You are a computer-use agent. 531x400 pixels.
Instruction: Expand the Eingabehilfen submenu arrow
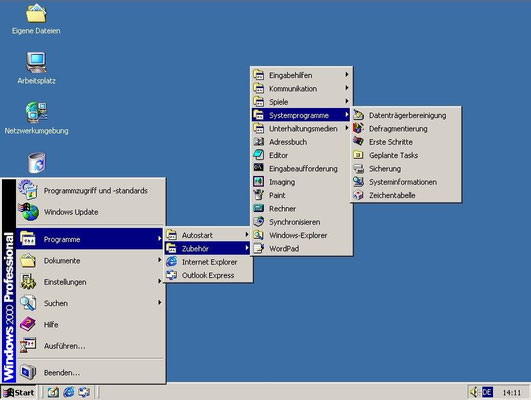point(347,74)
